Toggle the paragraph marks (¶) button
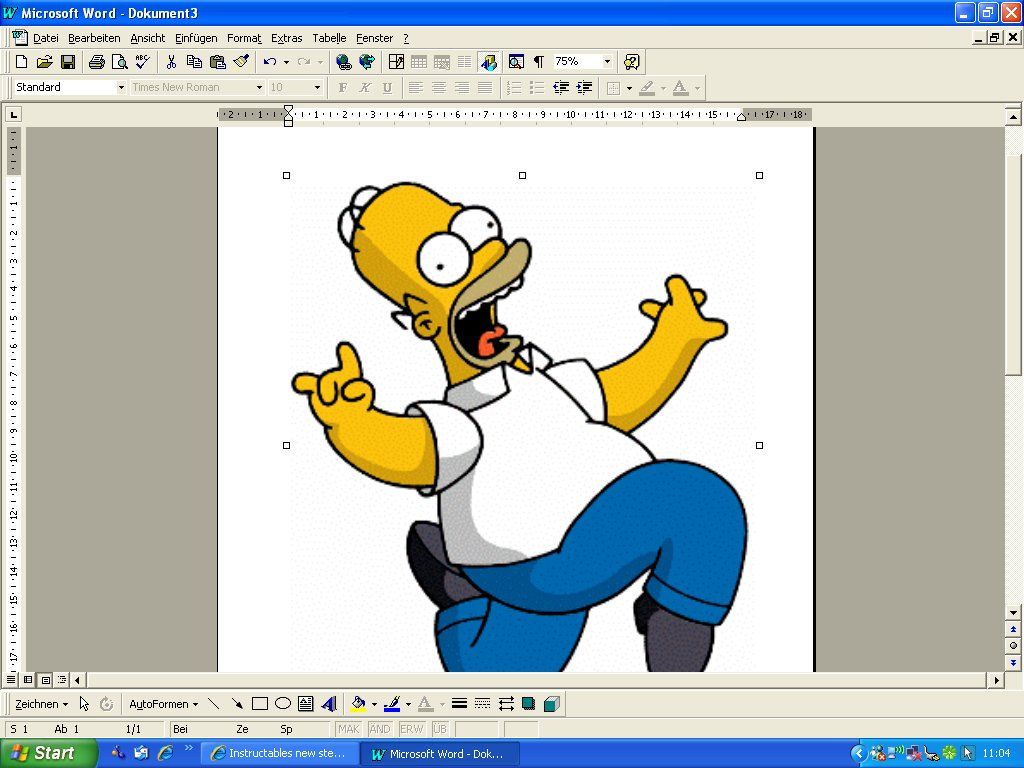The height and width of the screenshot is (768, 1024). 539,62
